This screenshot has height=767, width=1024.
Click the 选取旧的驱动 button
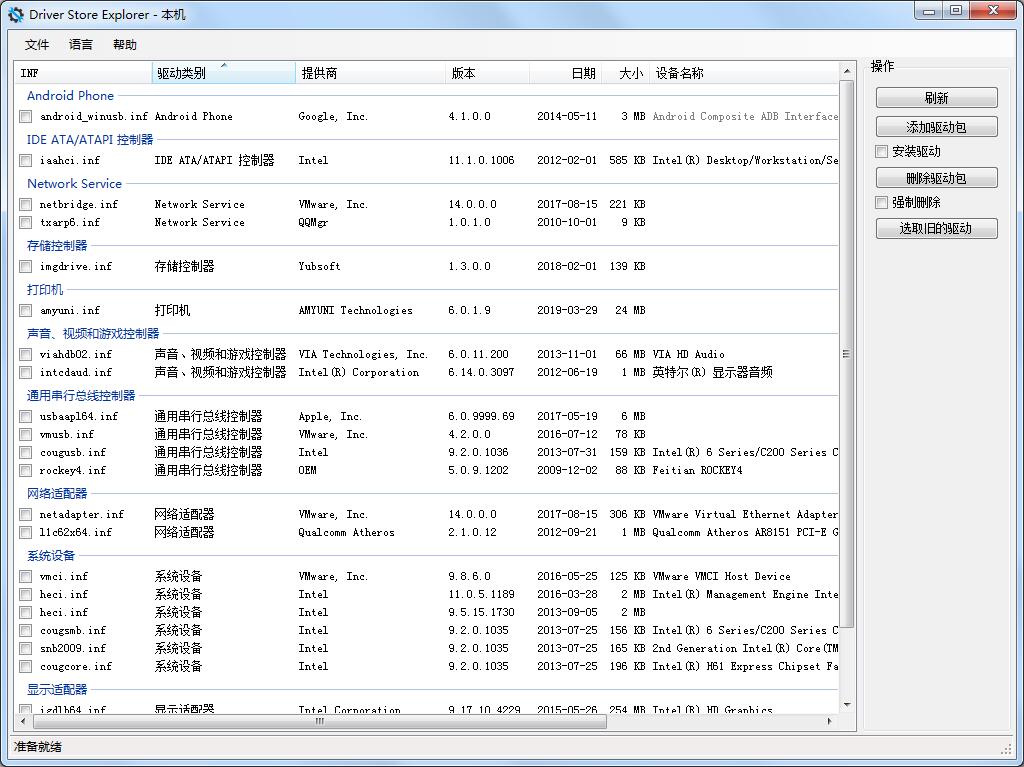pos(936,228)
